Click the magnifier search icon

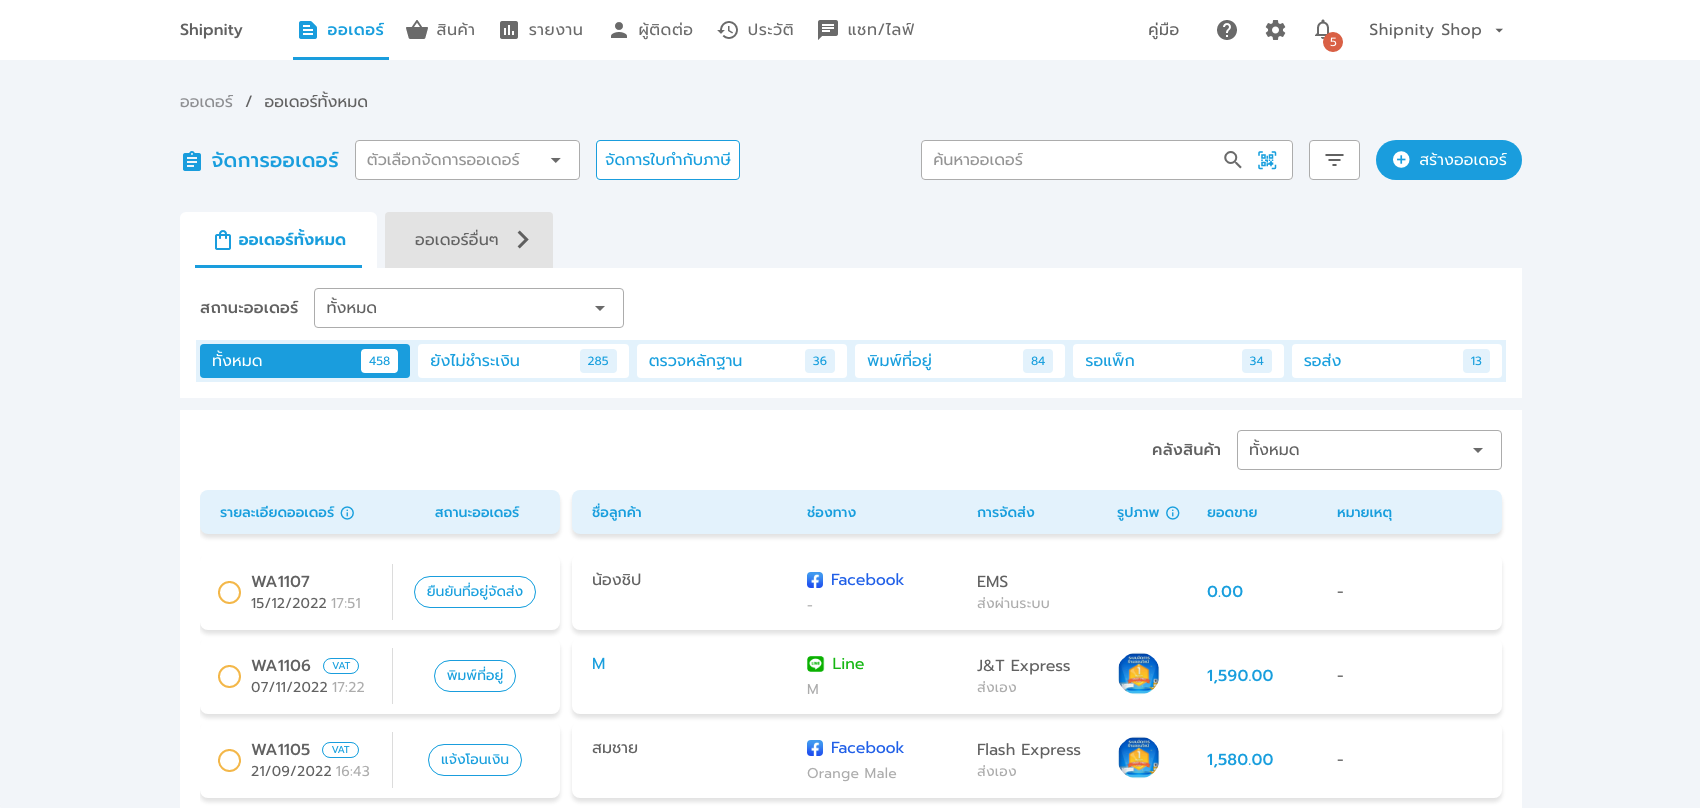tap(1233, 160)
